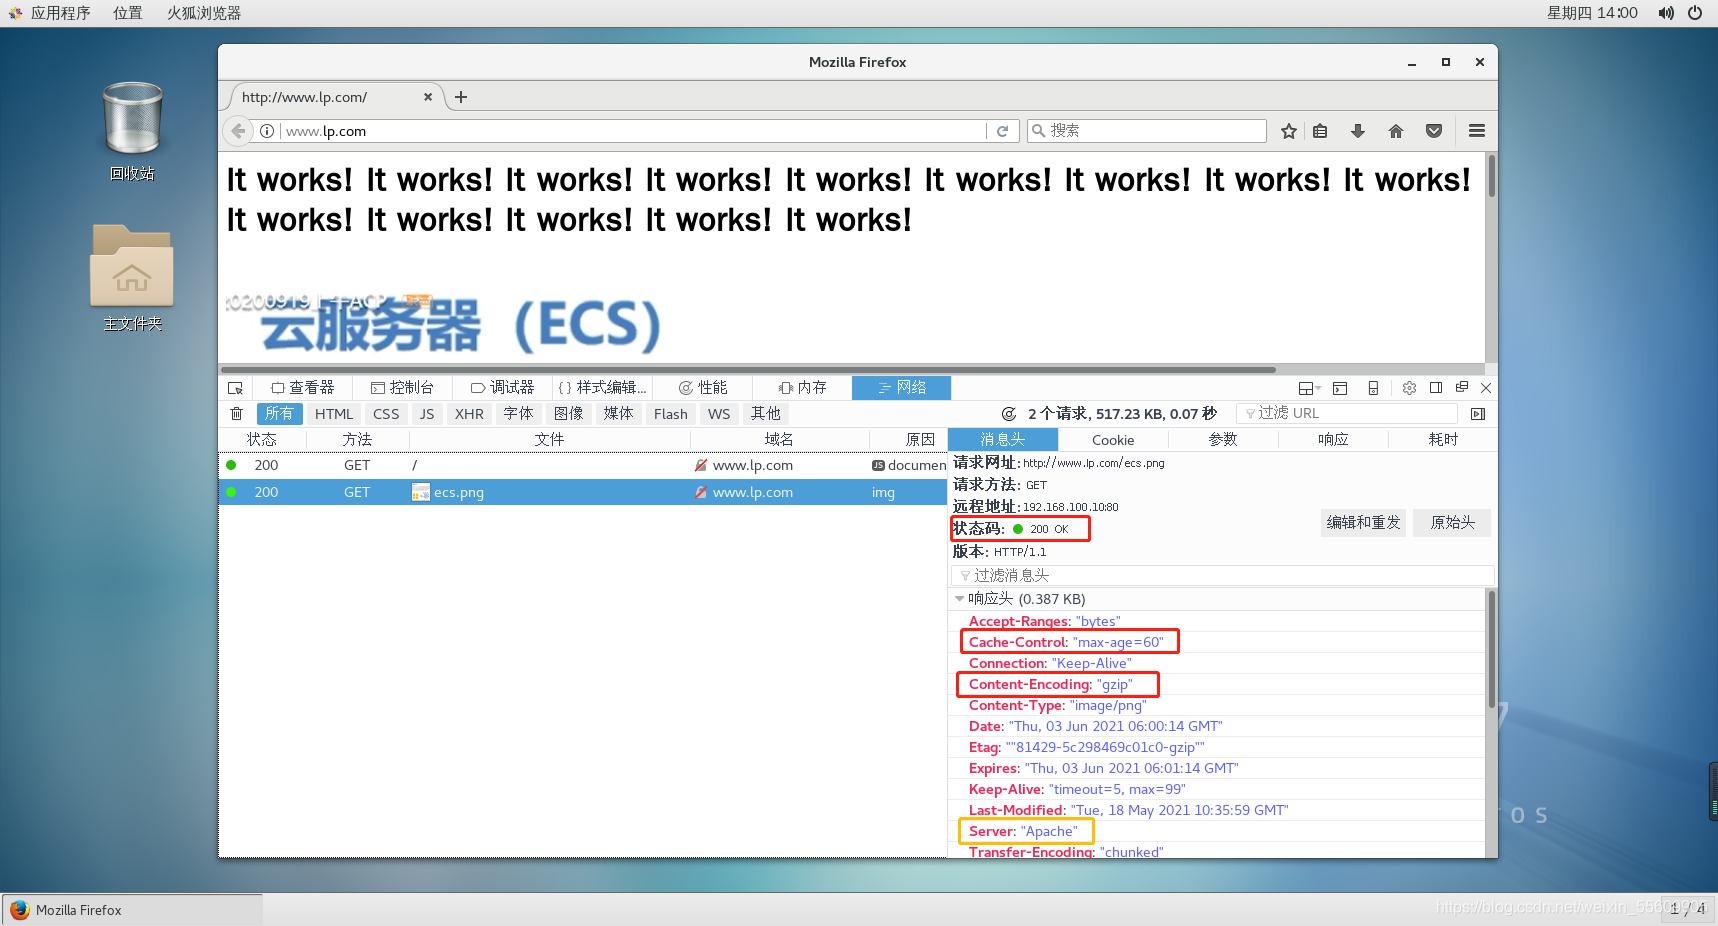
Task: Toggle the XHR request filter
Action: tap(469, 414)
